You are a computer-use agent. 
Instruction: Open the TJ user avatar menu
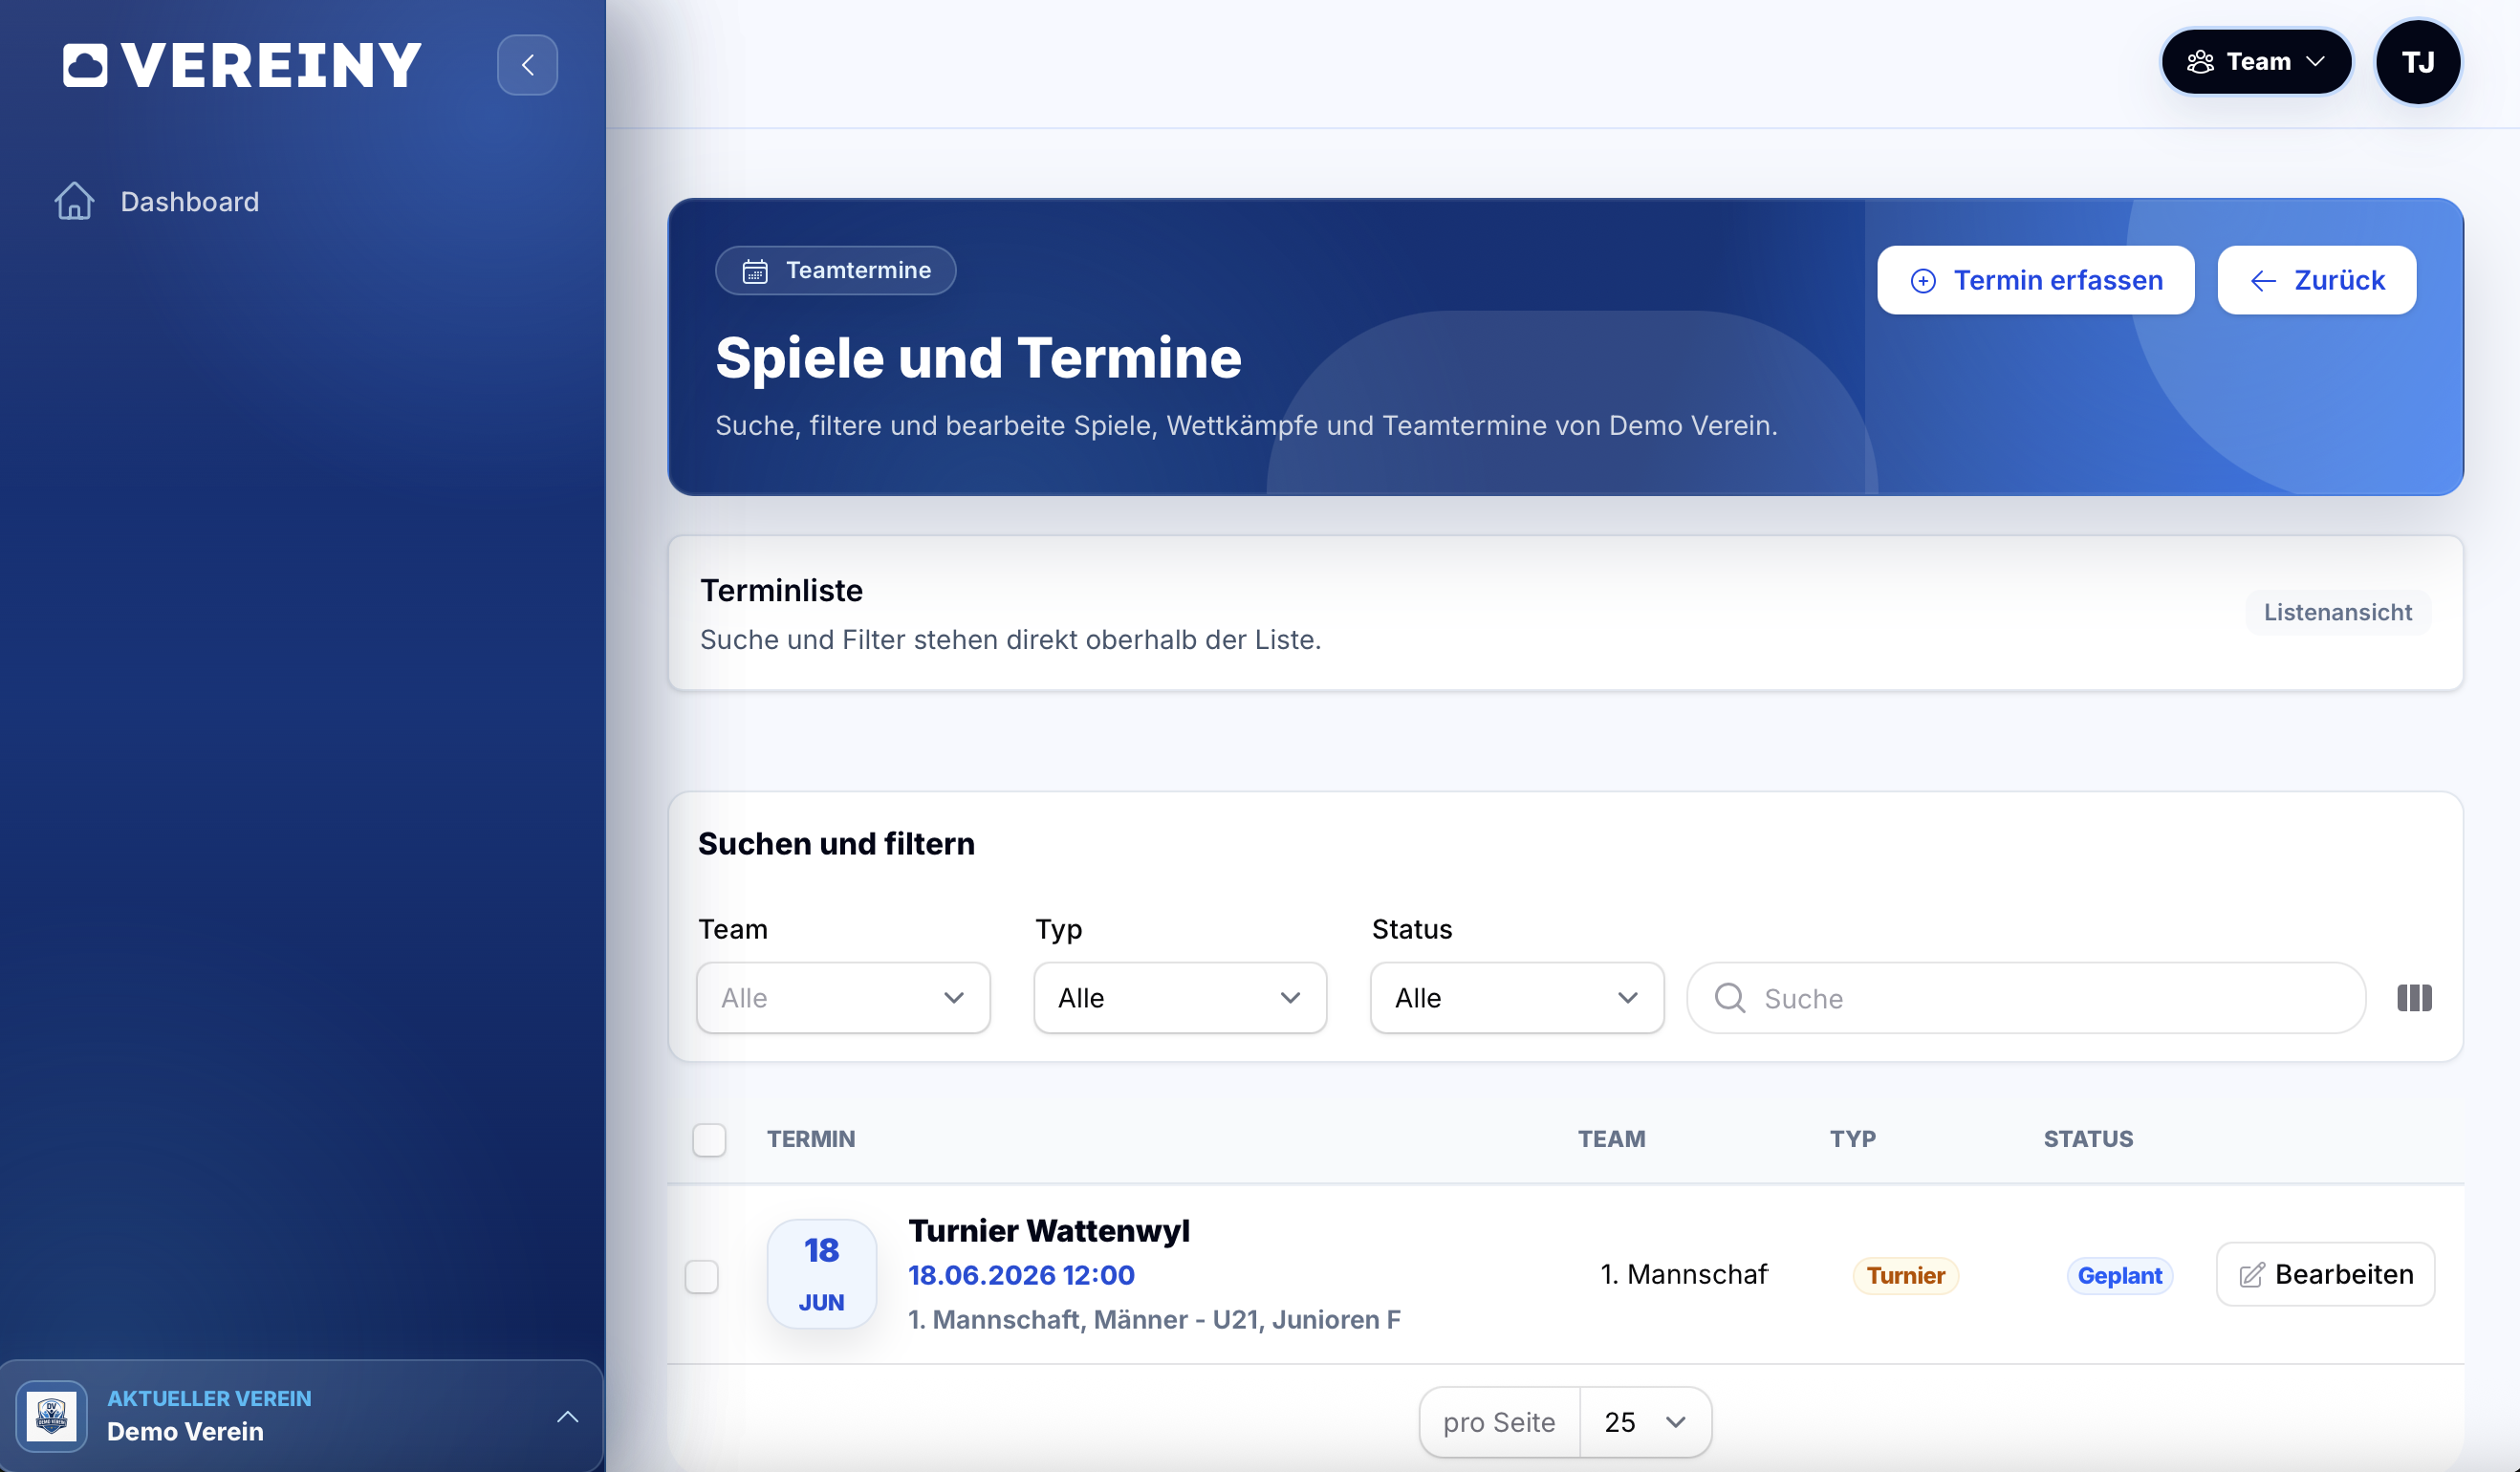pos(2418,62)
